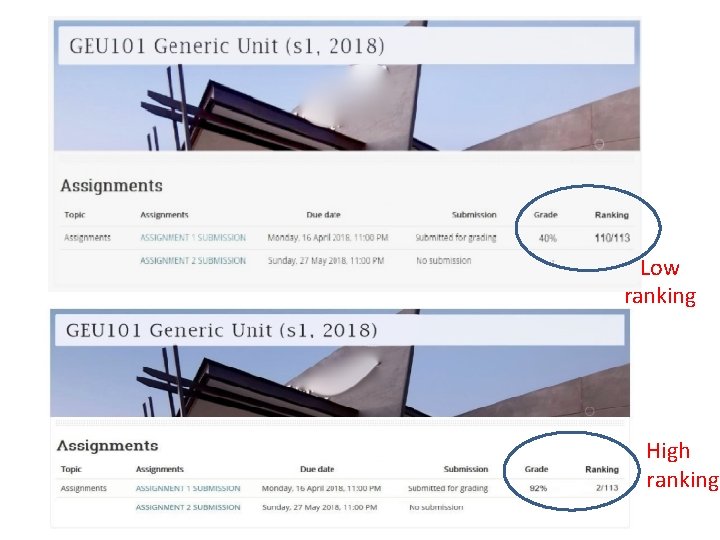Open Assignment 1 Submission link in bottom table
The image size is (720, 540).
pyautogui.click(x=188, y=488)
